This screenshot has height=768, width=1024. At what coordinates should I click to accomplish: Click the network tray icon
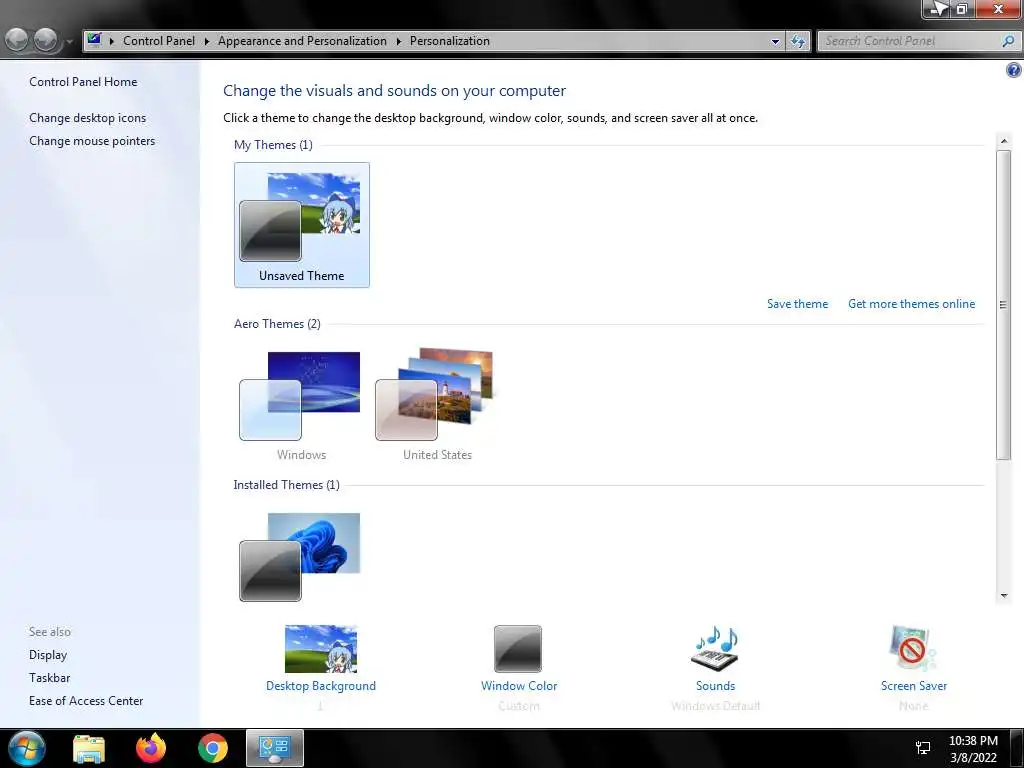923,748
